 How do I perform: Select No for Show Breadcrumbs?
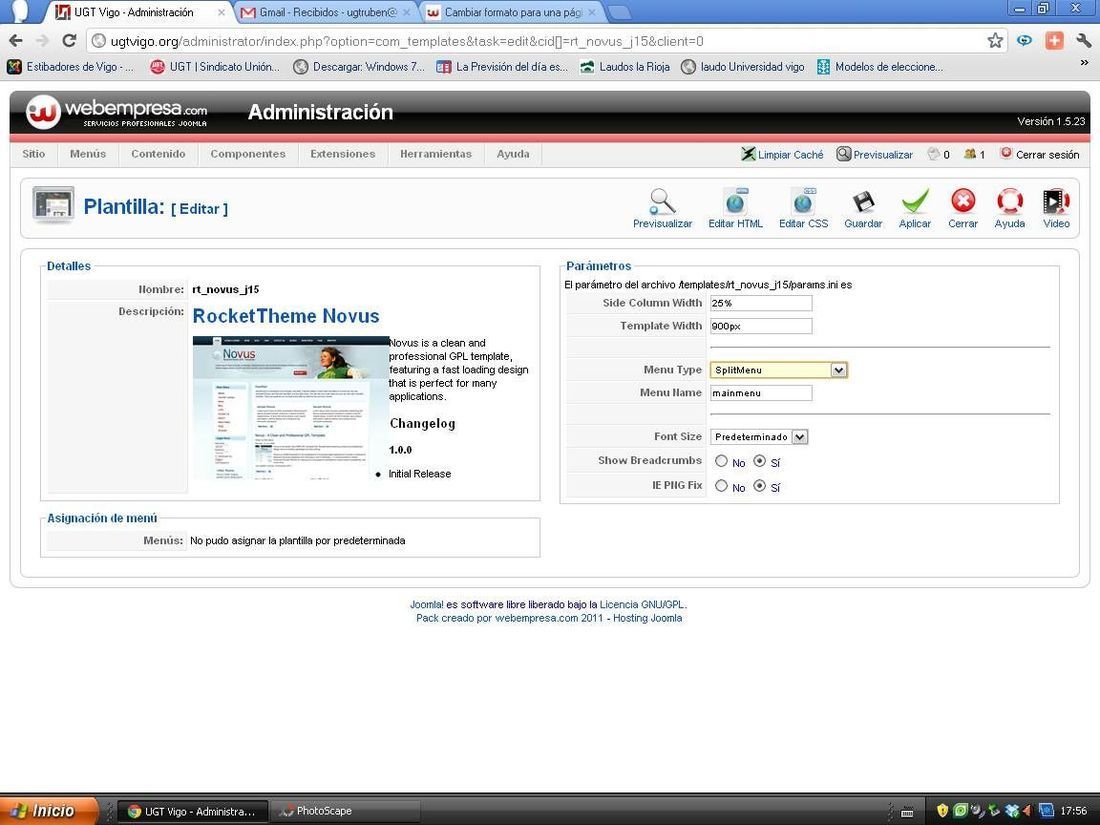(721, 461)
